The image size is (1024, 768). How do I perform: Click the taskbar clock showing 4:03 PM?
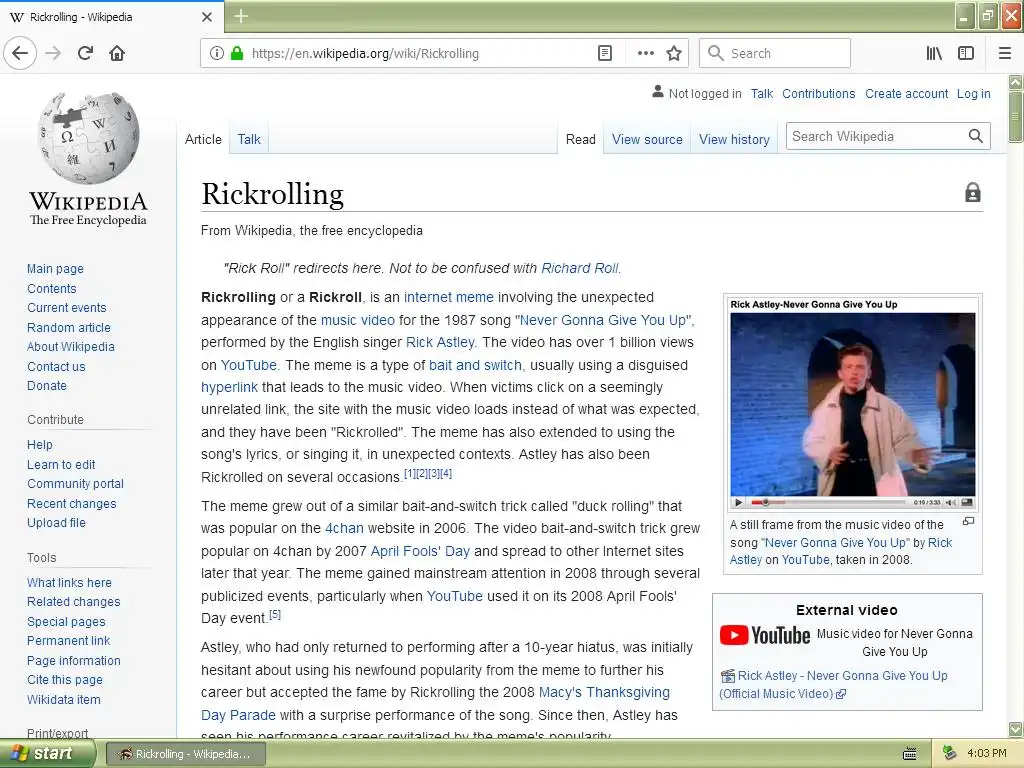click(x=986, y=754)
